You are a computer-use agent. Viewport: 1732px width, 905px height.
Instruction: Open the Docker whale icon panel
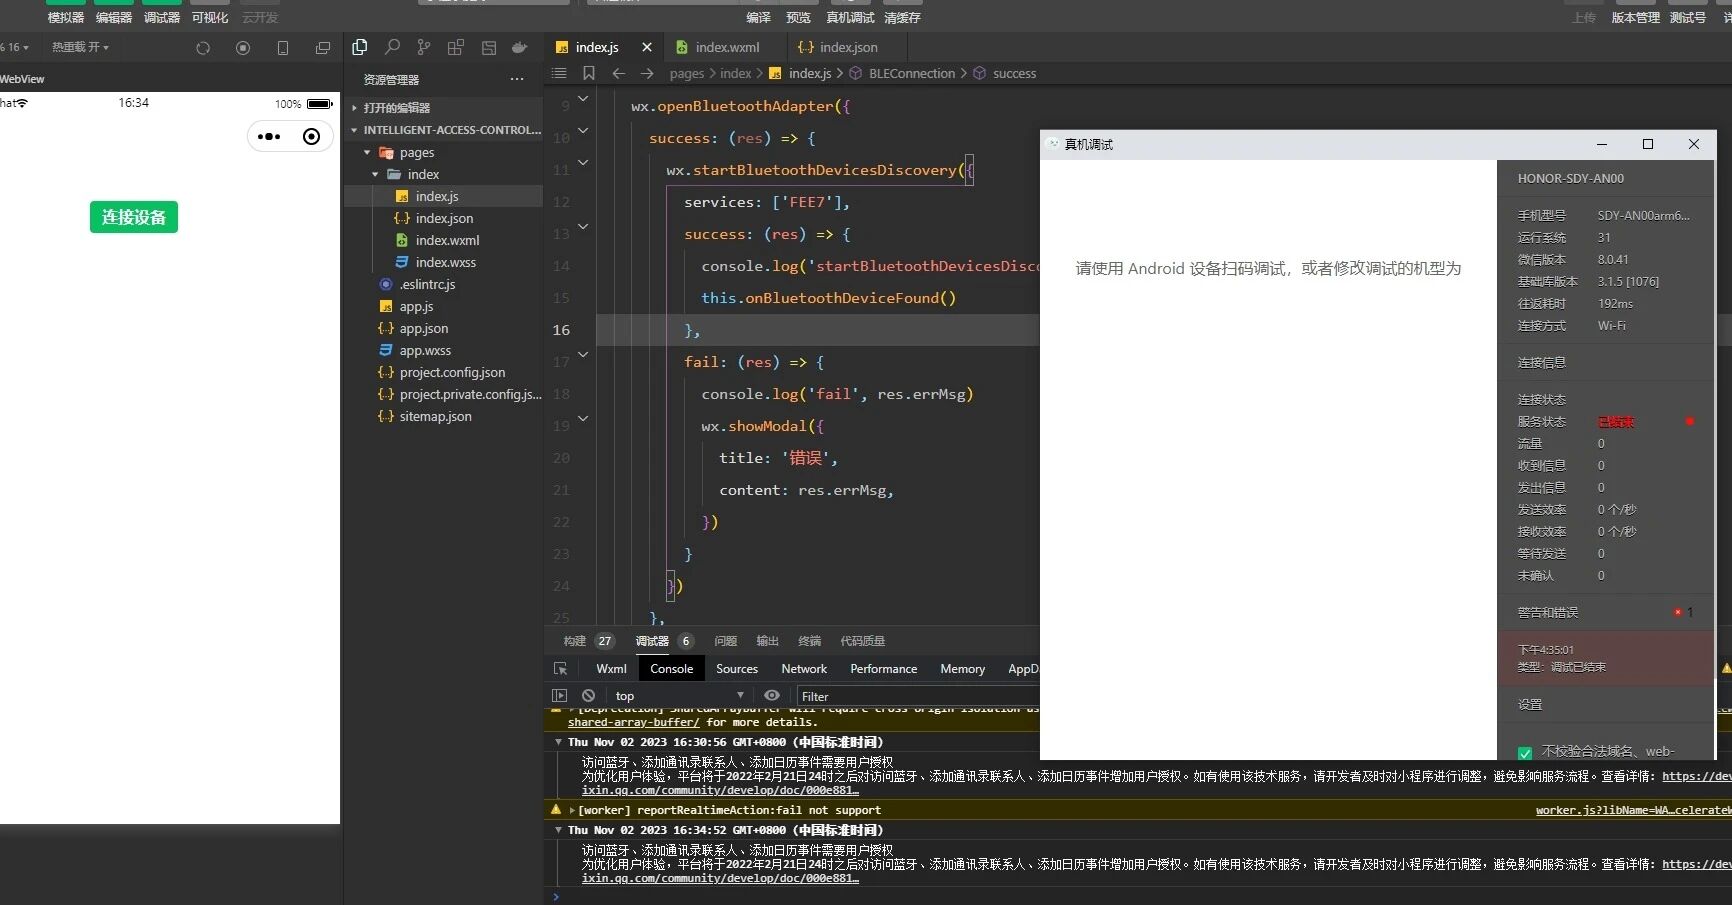click(519, 47)
